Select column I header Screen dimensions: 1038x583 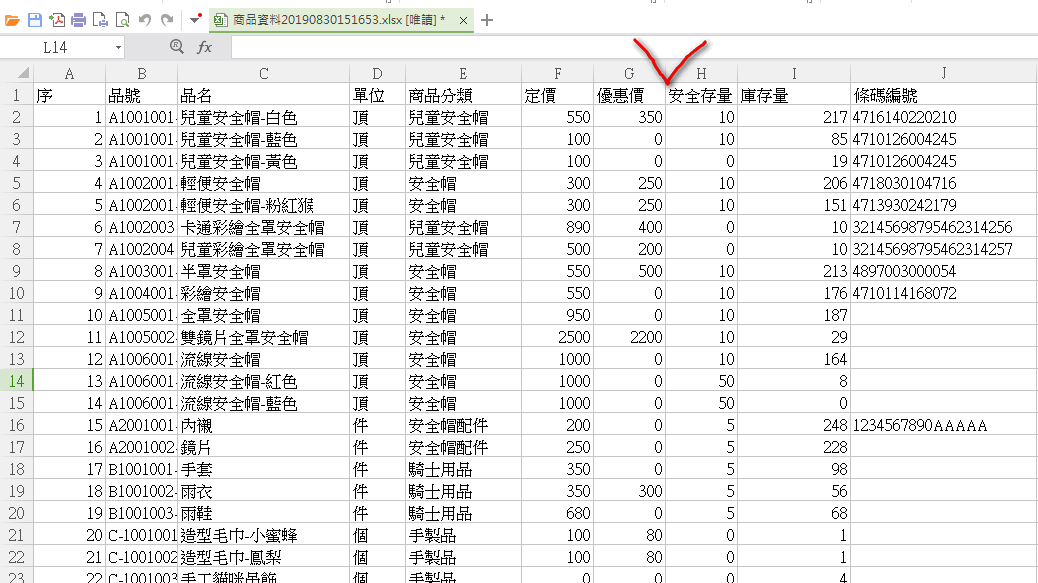[794, 73]
